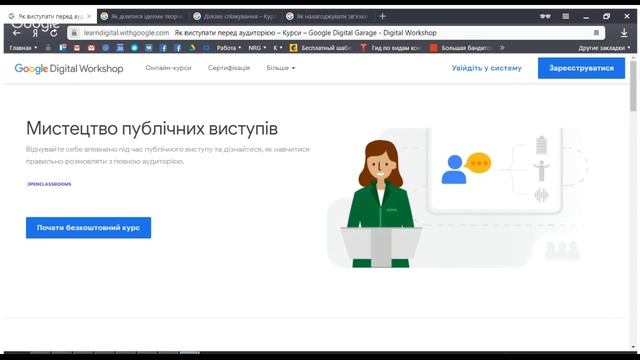Screen dimensions: 640x360
Task: Click the heading 'Мистецтво публічних виступів'
Action: point(152,129)
